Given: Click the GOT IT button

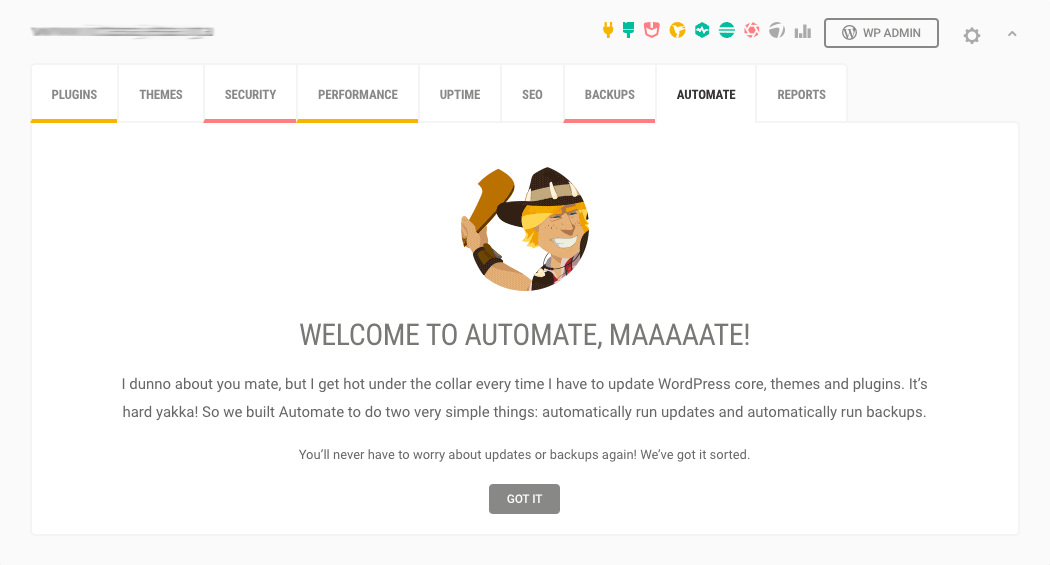Looking at the screenshot, I should 524,499.
